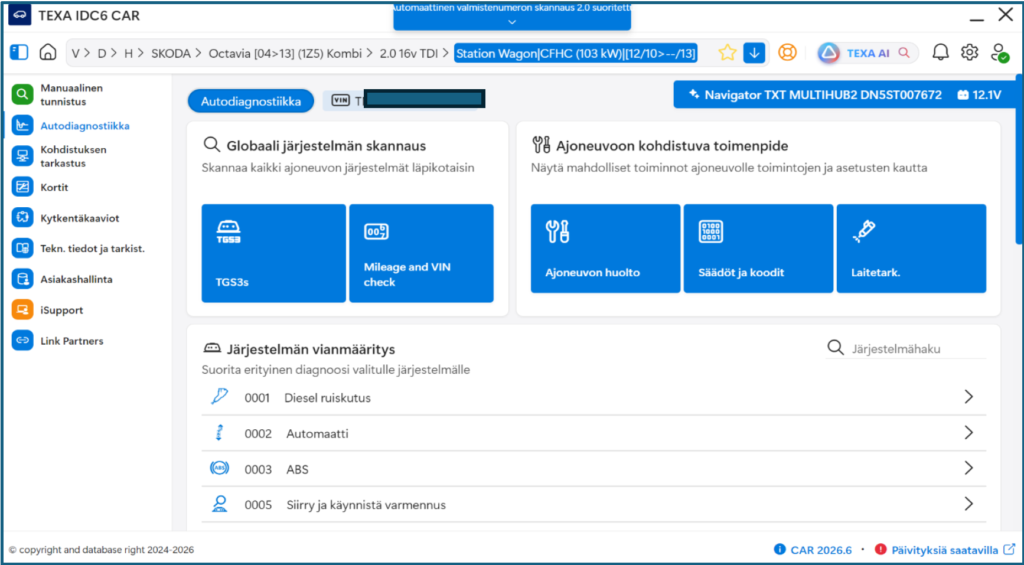Click Navigator TXT MULTIHUB2 device button

click(814, 95)
